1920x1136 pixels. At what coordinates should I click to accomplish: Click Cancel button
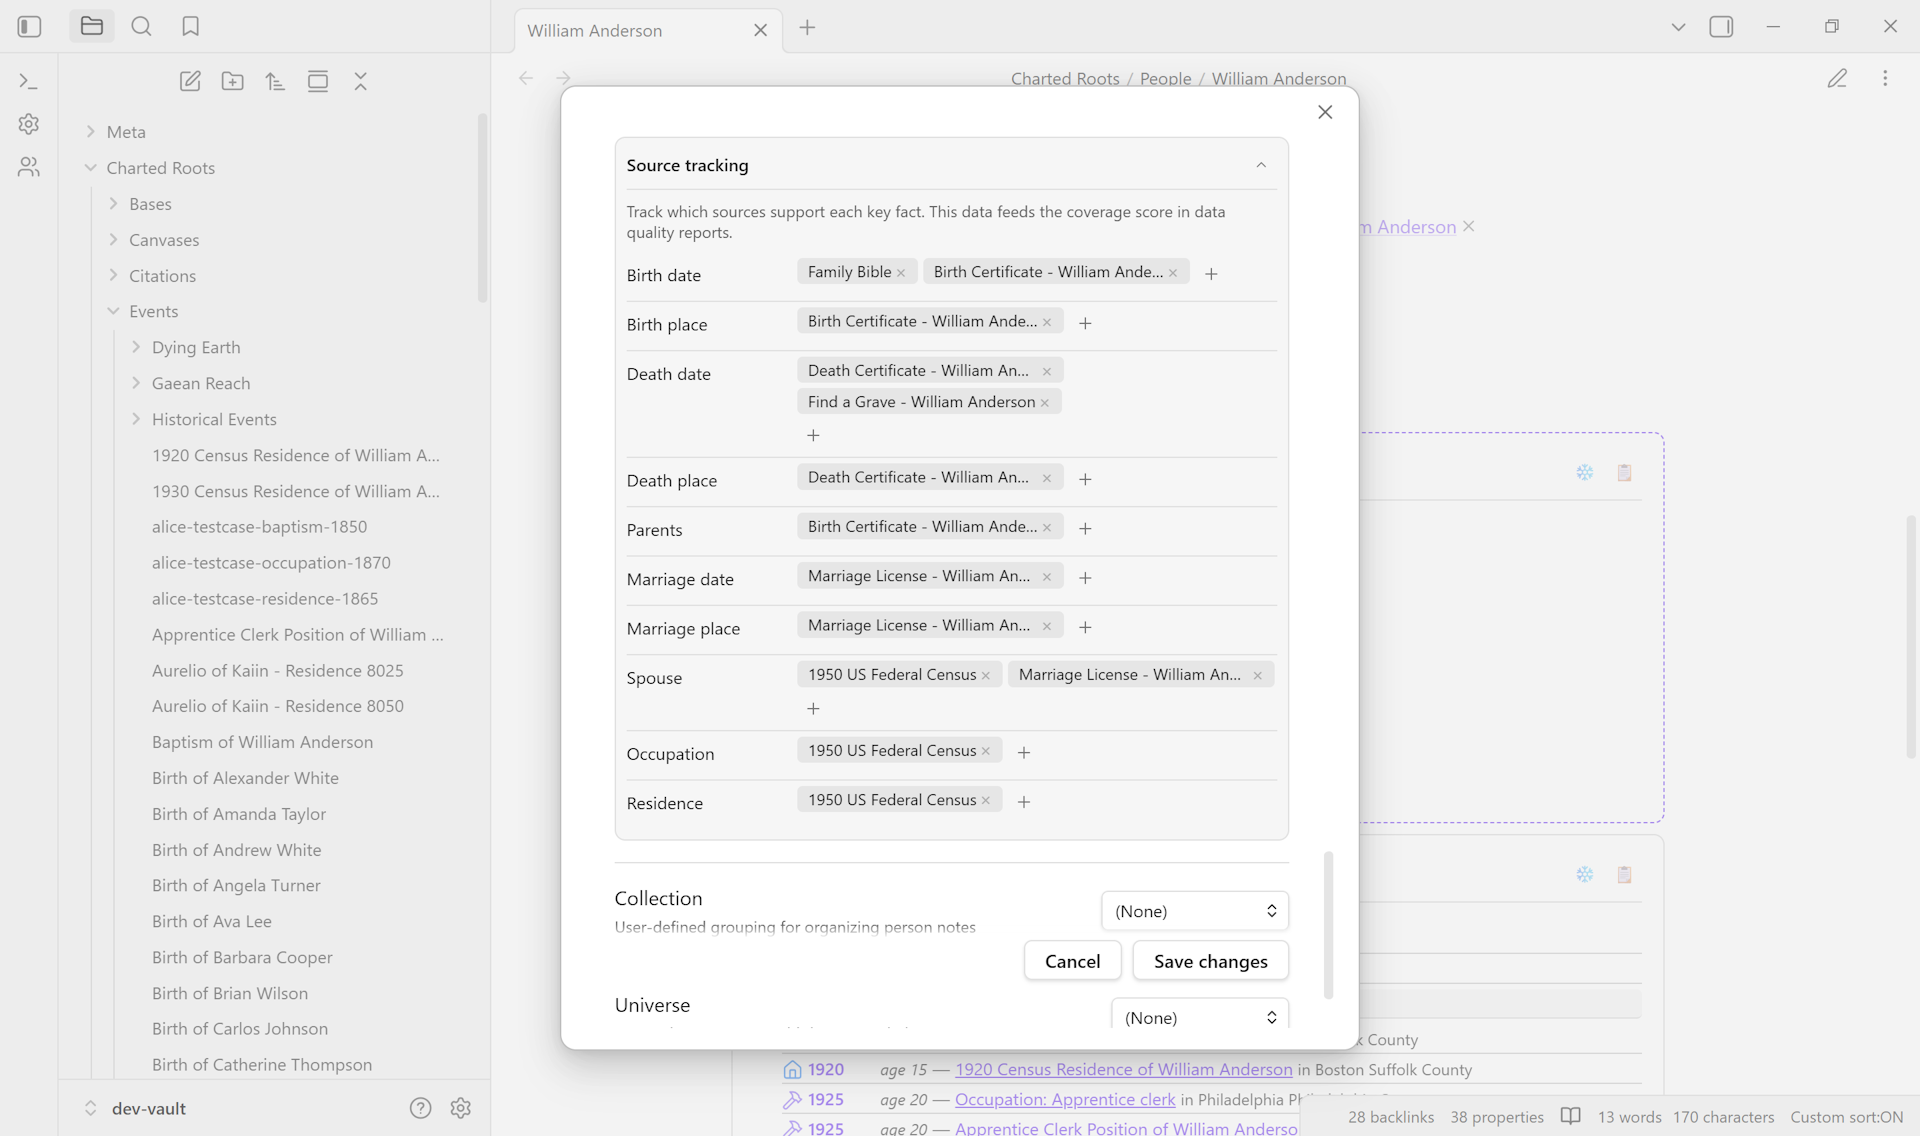[1072, 961]
